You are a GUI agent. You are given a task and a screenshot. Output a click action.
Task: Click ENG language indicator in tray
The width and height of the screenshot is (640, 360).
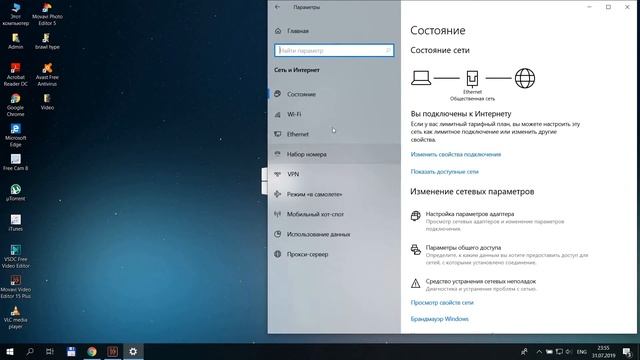pyautogui.click(x=582, y=351)
